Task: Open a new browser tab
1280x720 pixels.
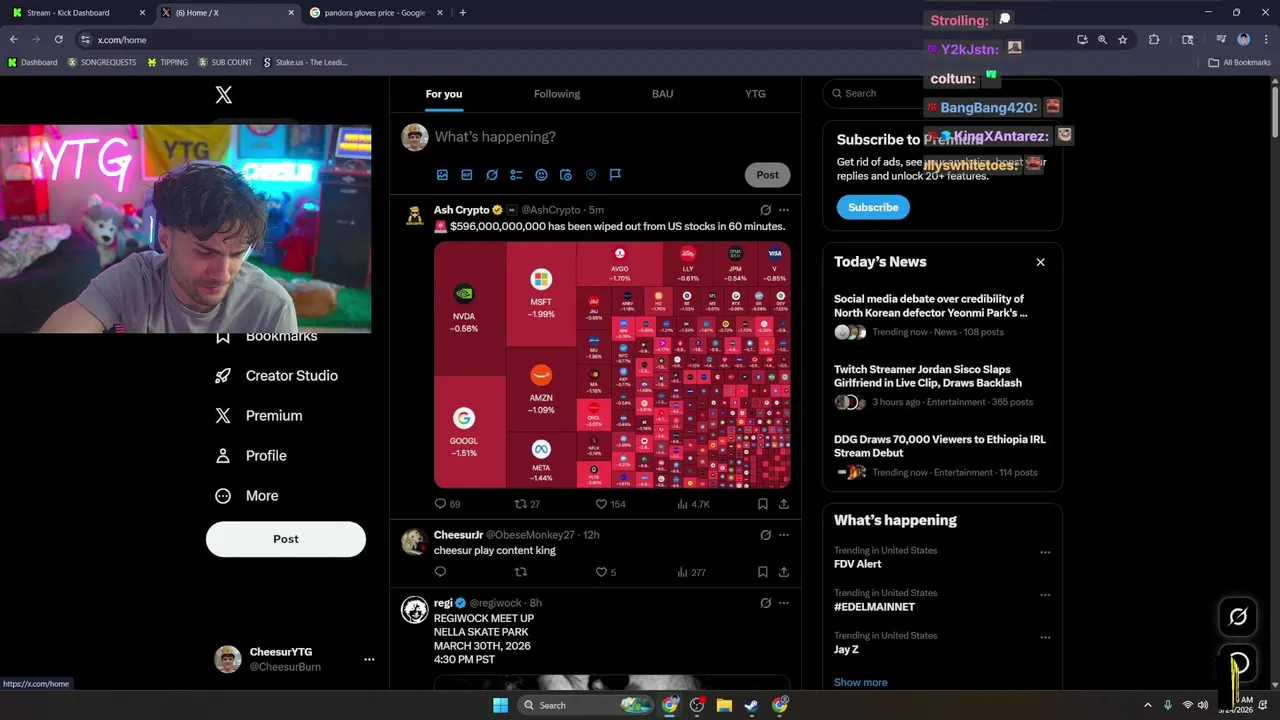Action: [462, 13]
